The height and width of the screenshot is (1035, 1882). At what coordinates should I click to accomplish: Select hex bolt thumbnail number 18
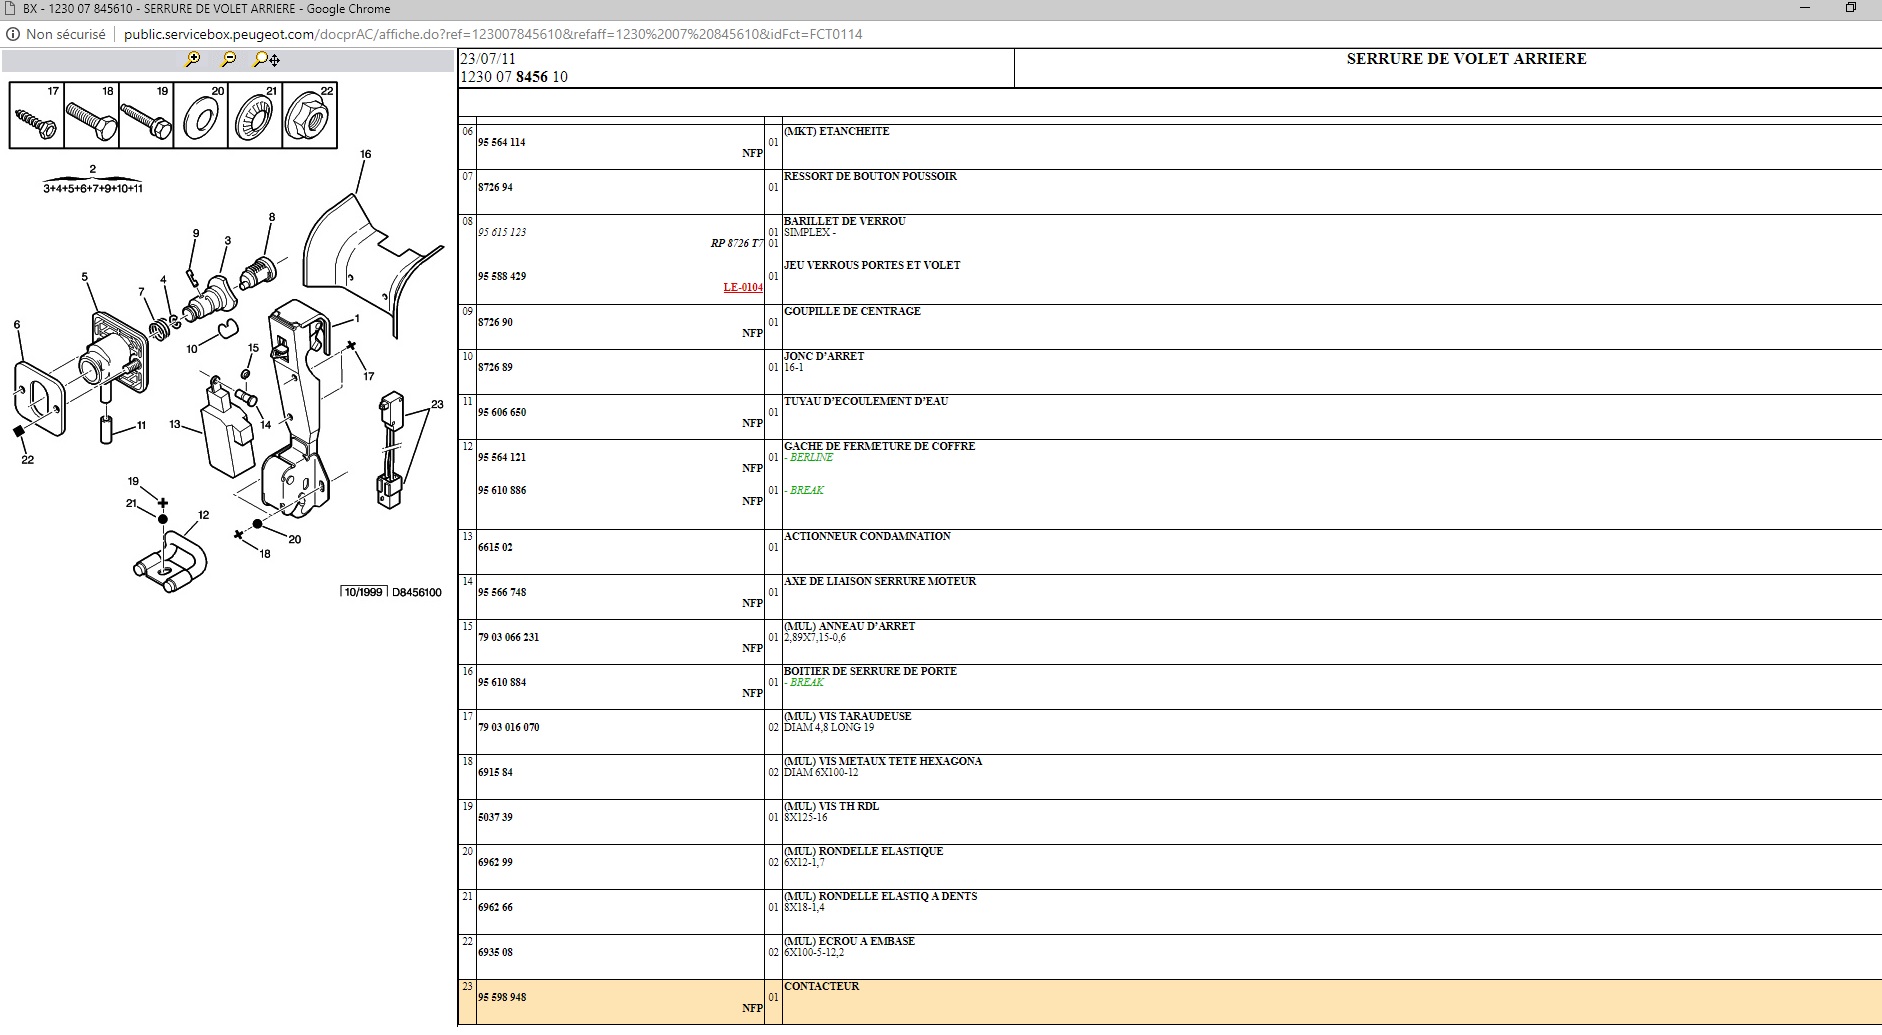tap(92, 115)
